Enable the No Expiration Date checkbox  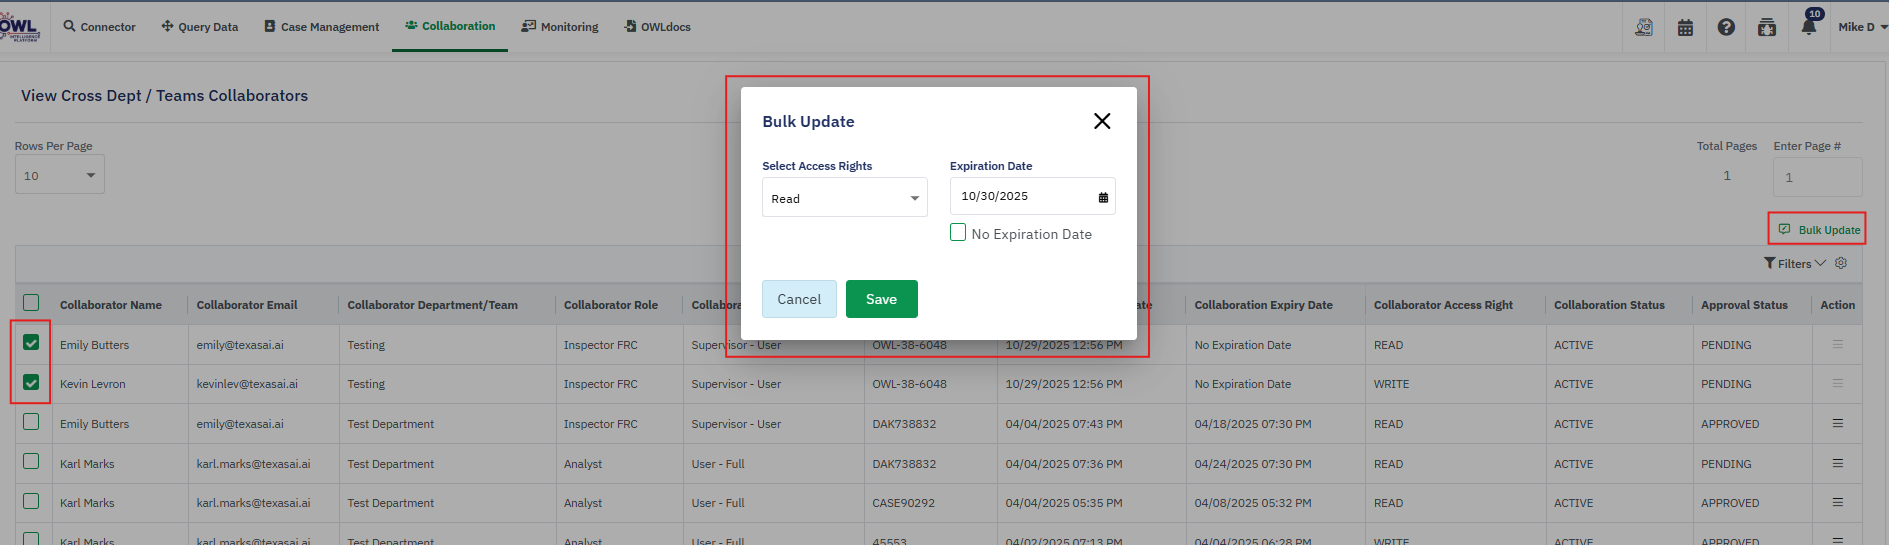pyautogui.click(x=958, y=233)
